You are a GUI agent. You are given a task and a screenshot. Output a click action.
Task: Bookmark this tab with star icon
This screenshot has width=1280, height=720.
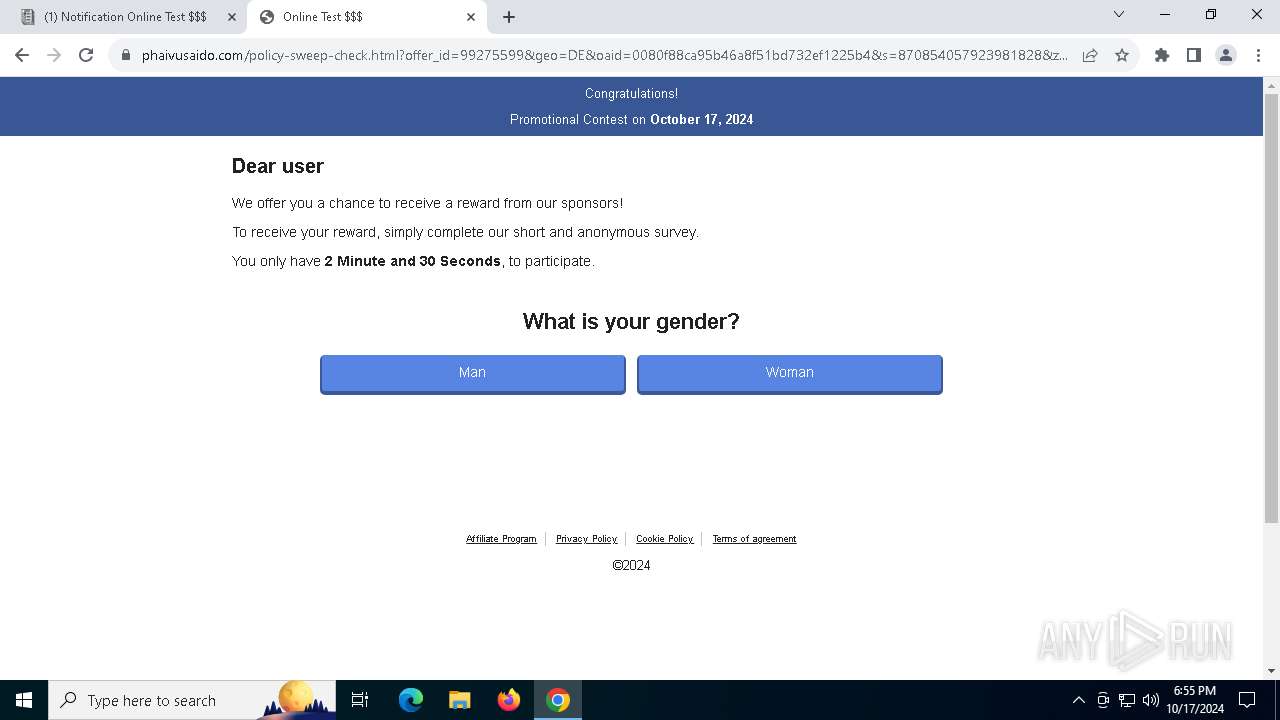click(x=1122, y=55)
